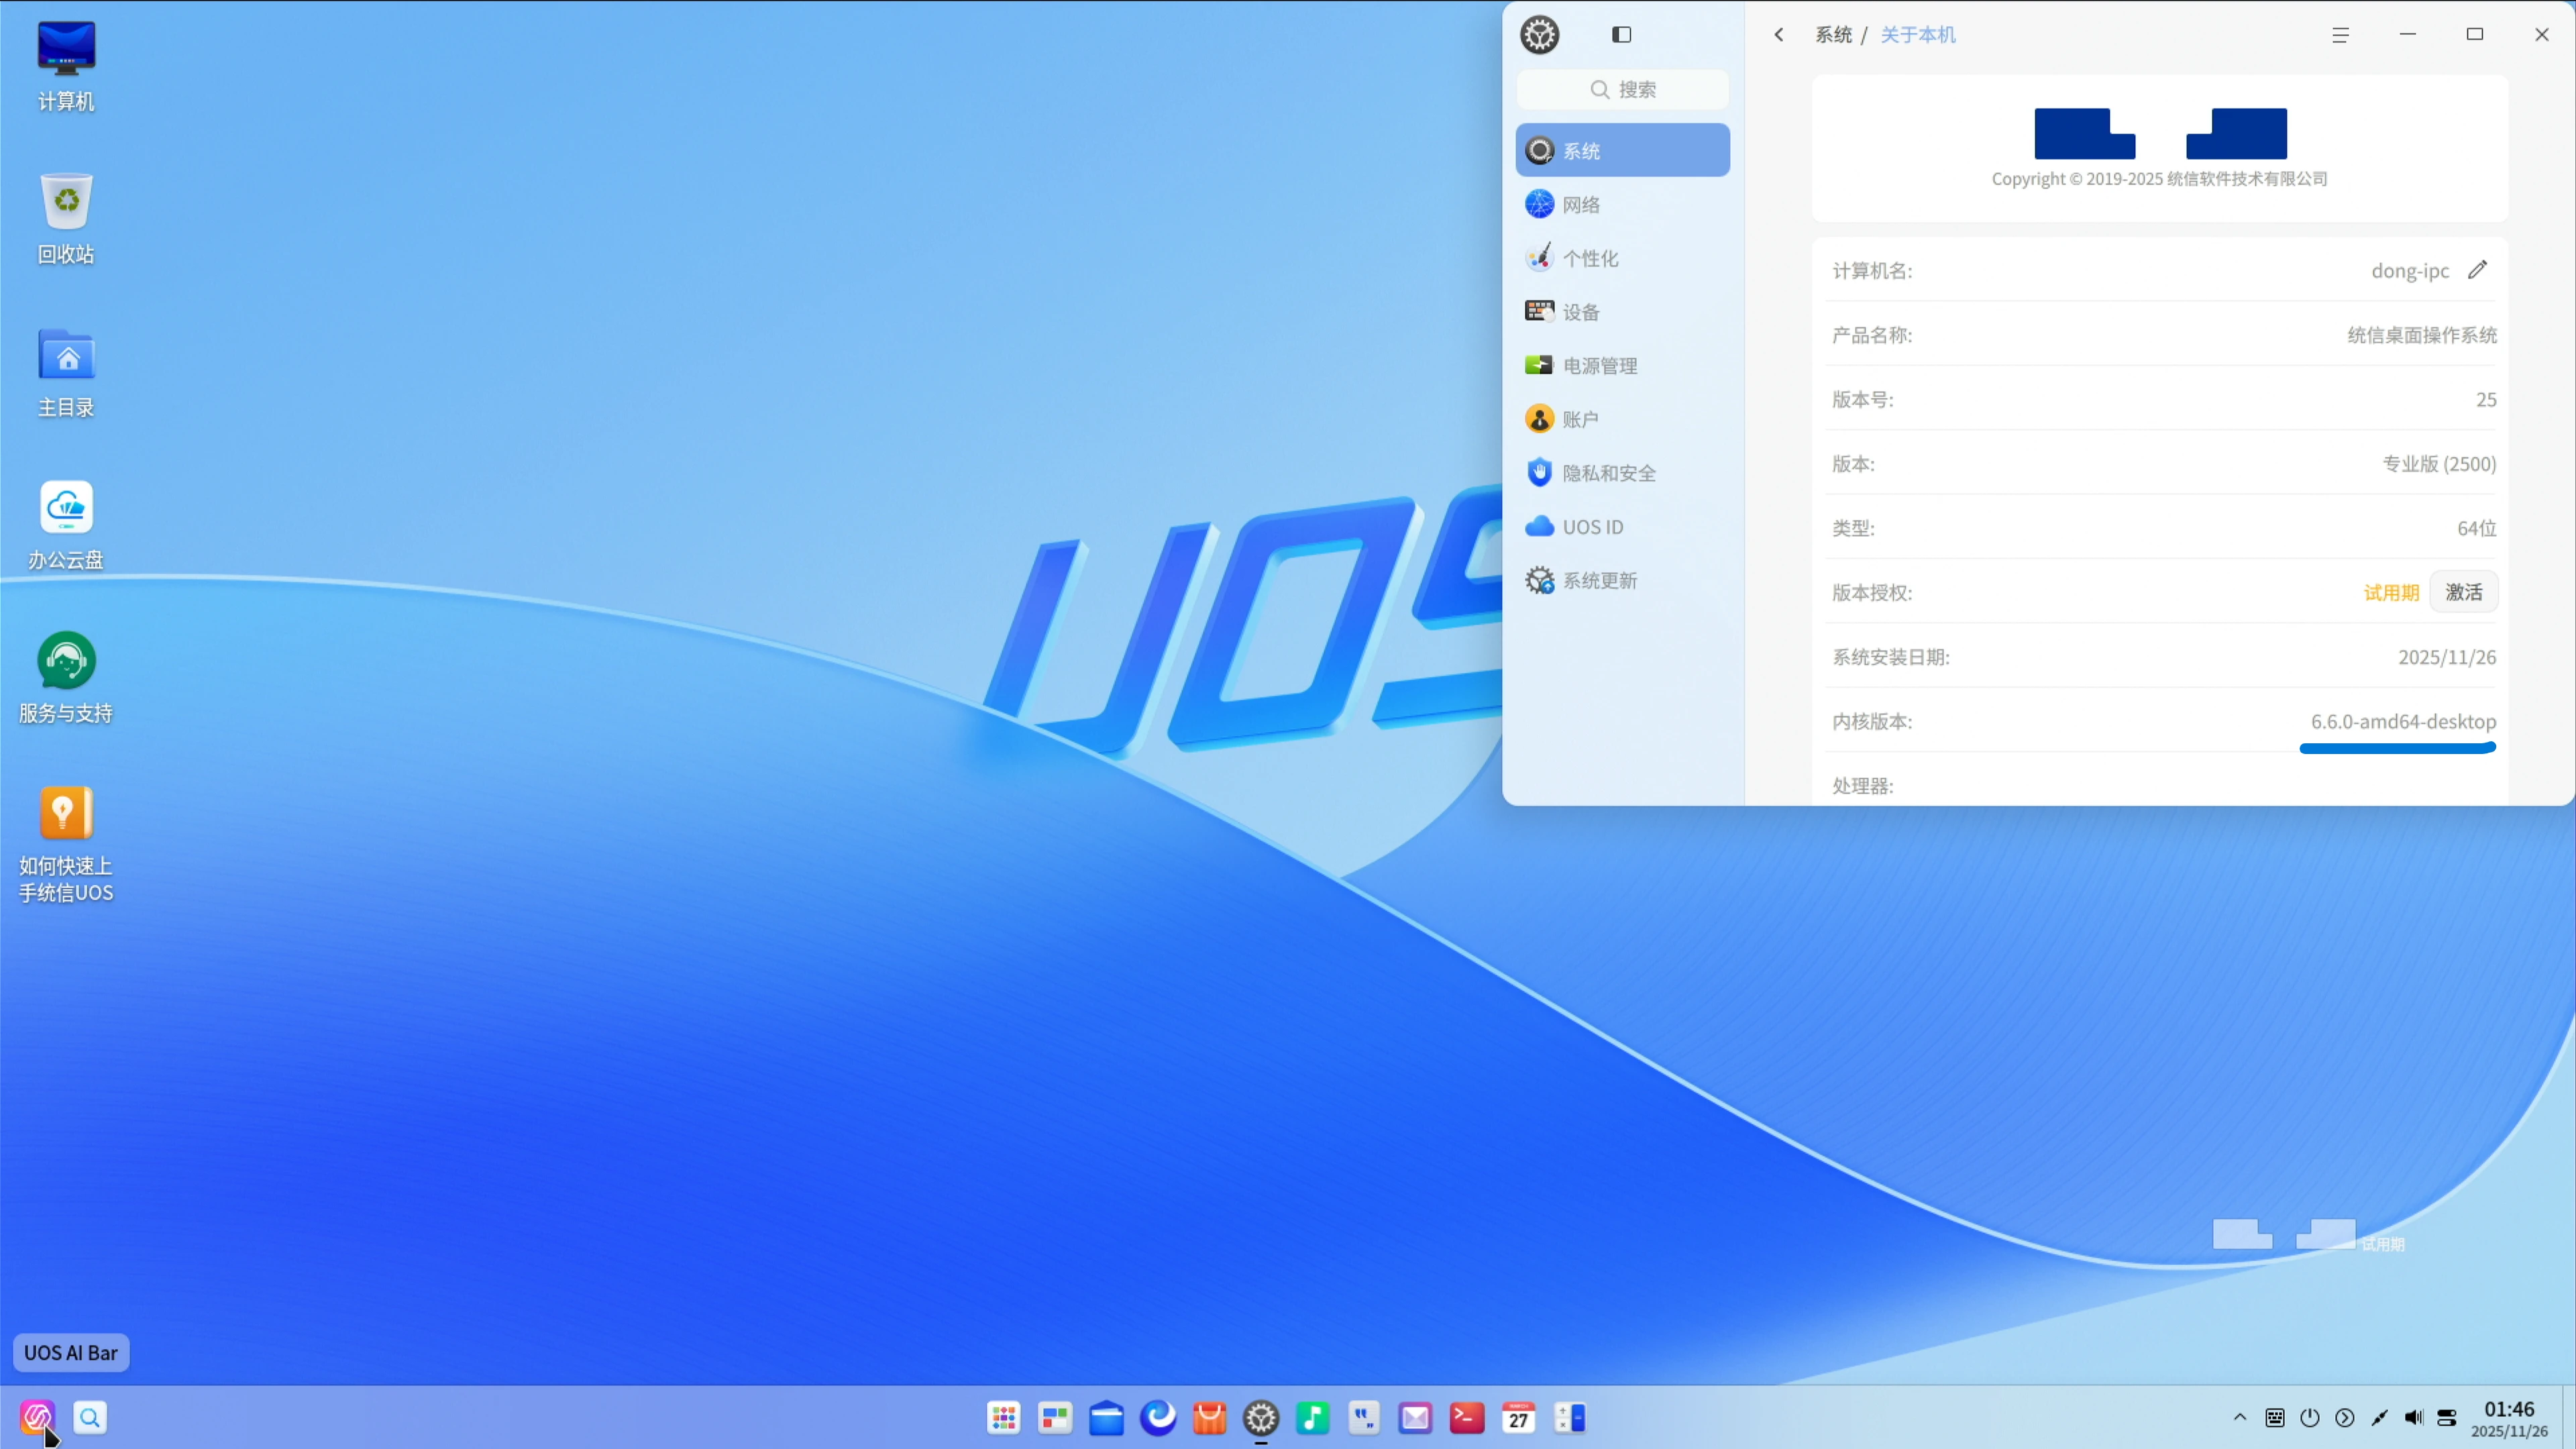Open the UOS AI icon in taskbar
Image resolution: width=2576 pixels, height=1449 pixels.
[37, 1417]
